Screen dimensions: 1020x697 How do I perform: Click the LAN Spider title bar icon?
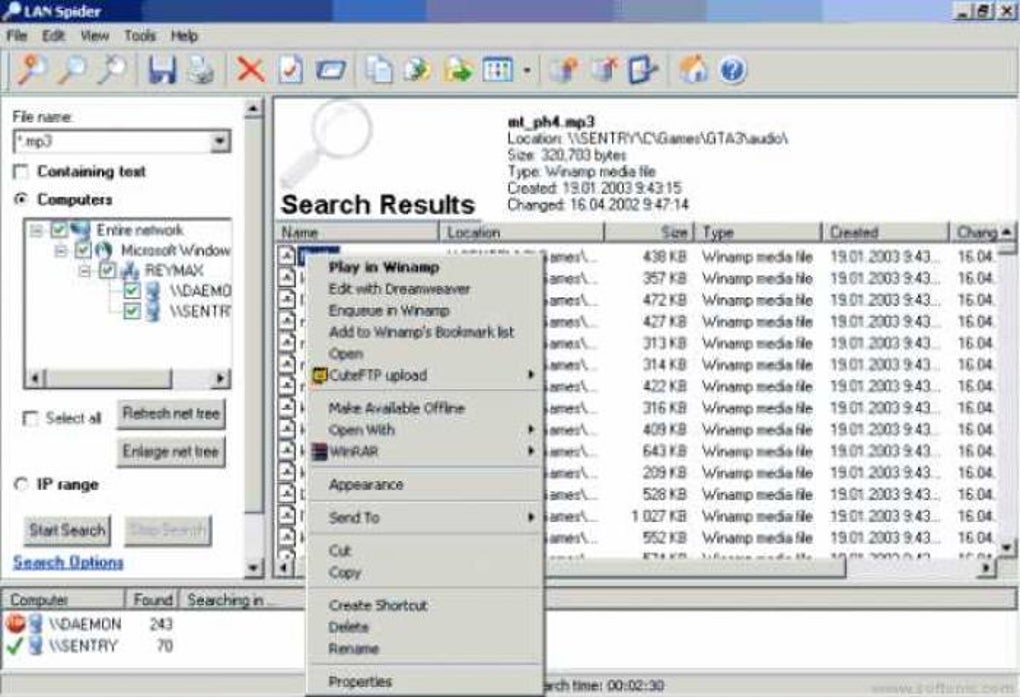[x=12, y=11]
